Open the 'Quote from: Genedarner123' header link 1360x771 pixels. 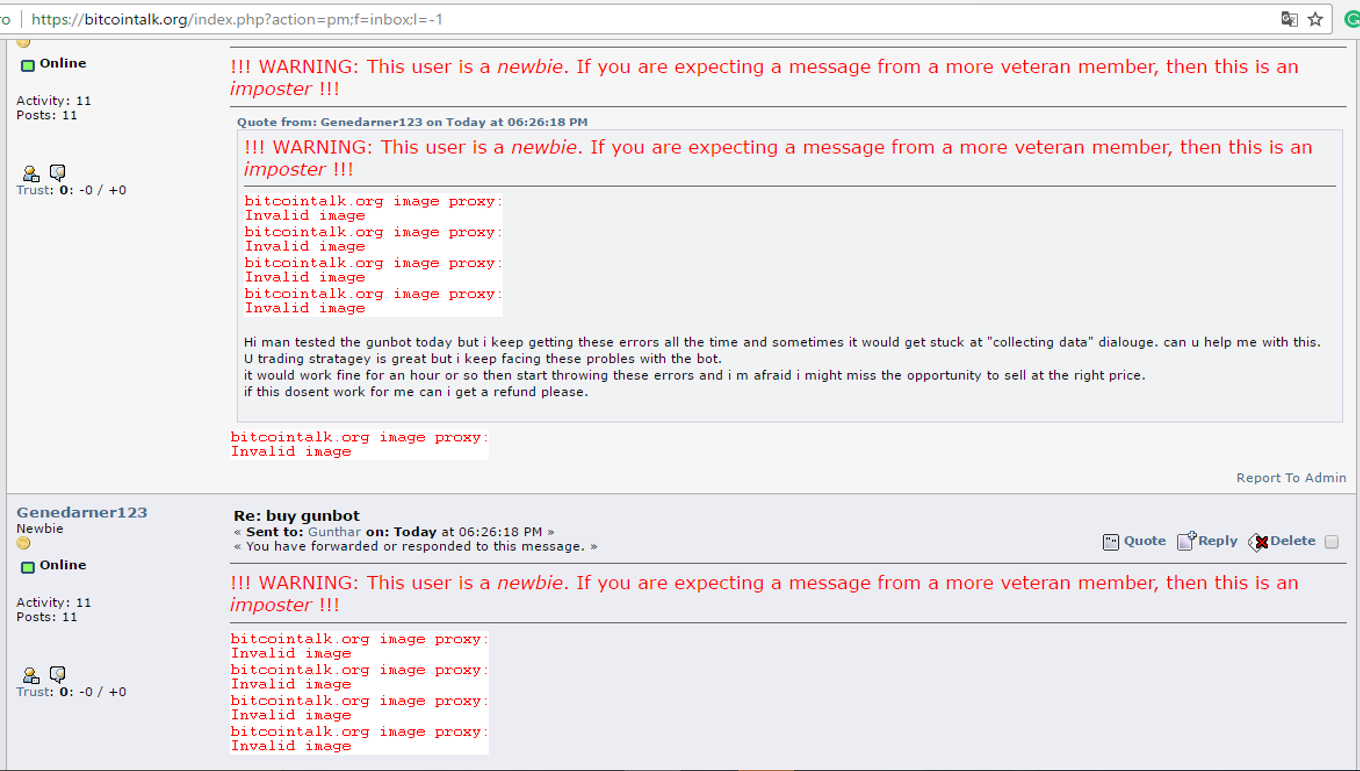pos(412,122)
